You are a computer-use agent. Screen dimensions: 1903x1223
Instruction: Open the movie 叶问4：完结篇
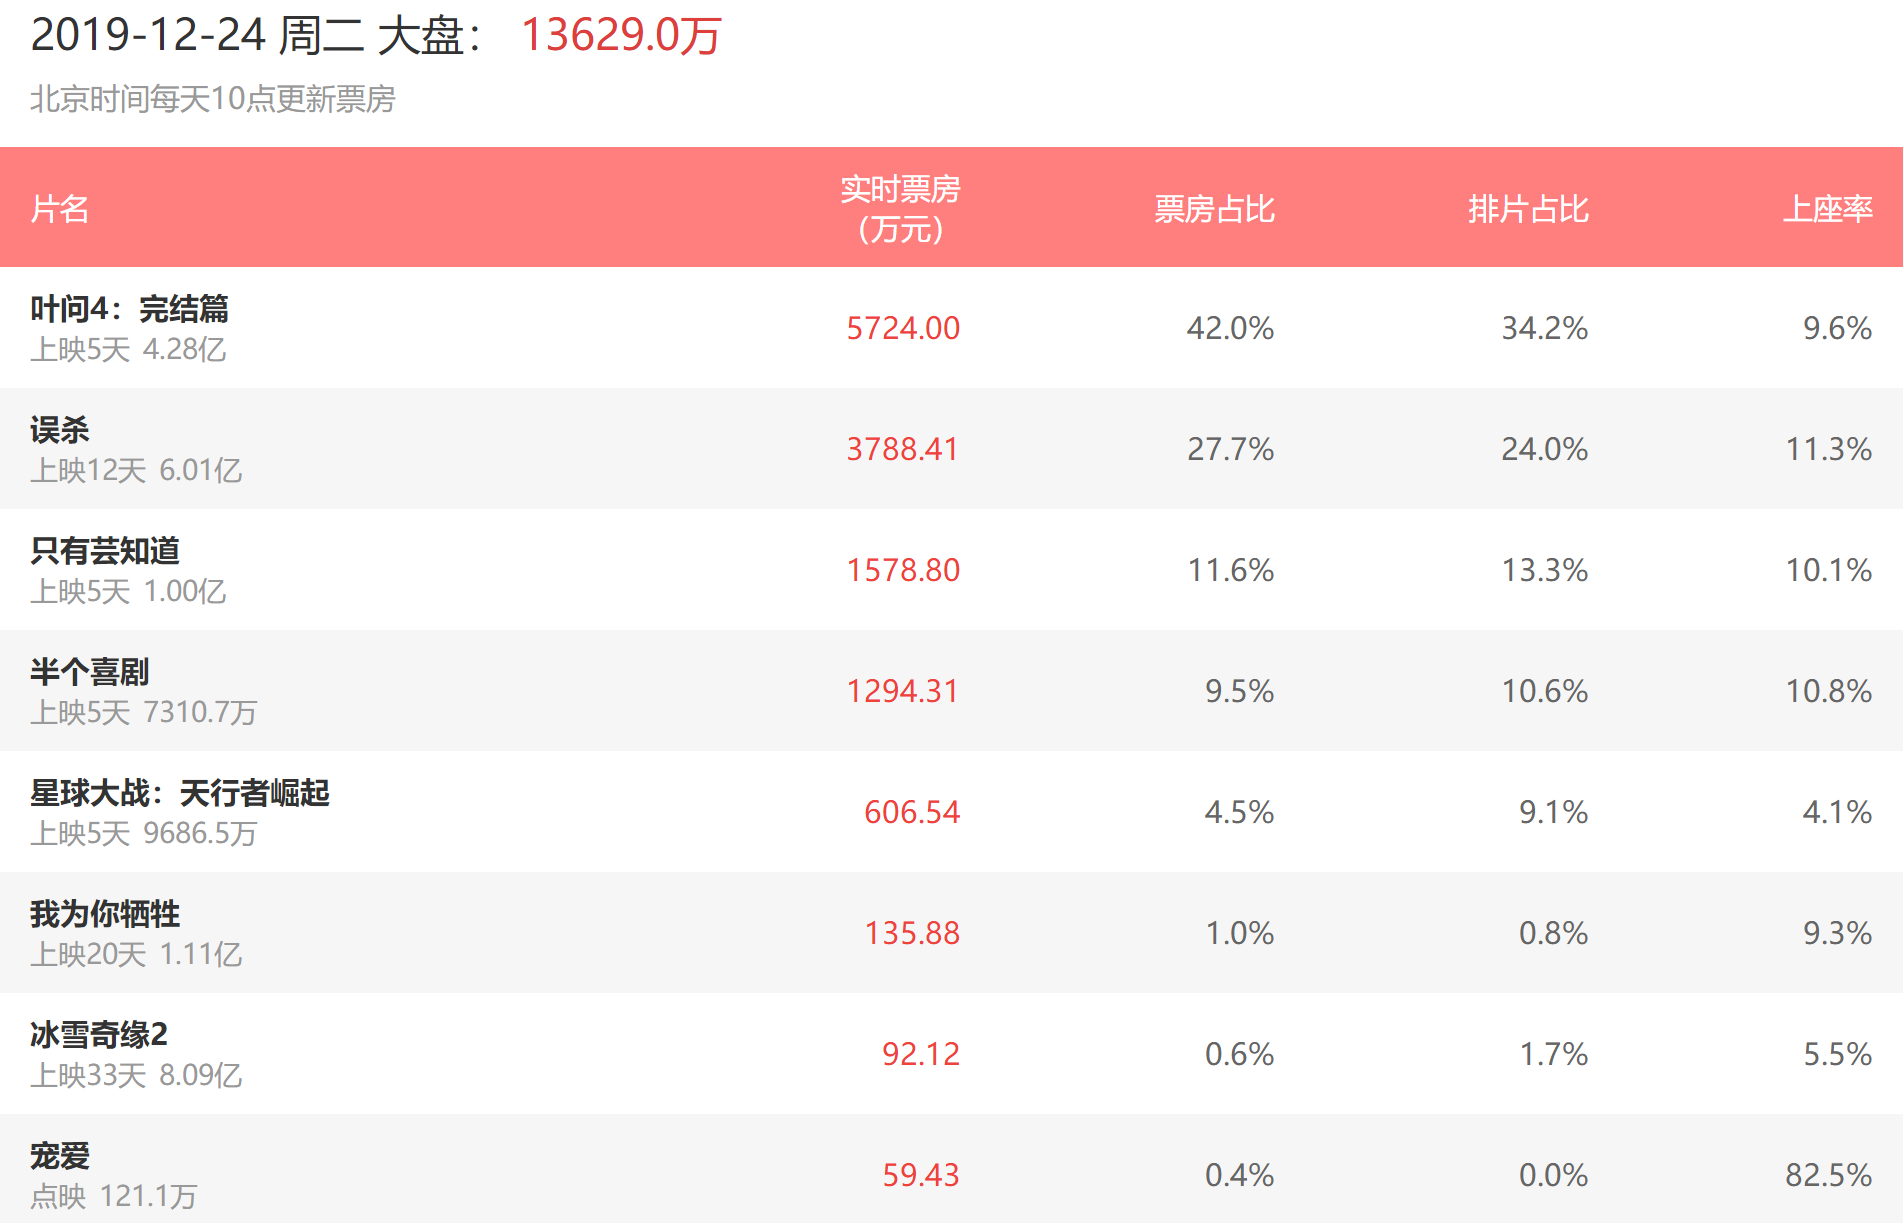(x=129, y=309)
